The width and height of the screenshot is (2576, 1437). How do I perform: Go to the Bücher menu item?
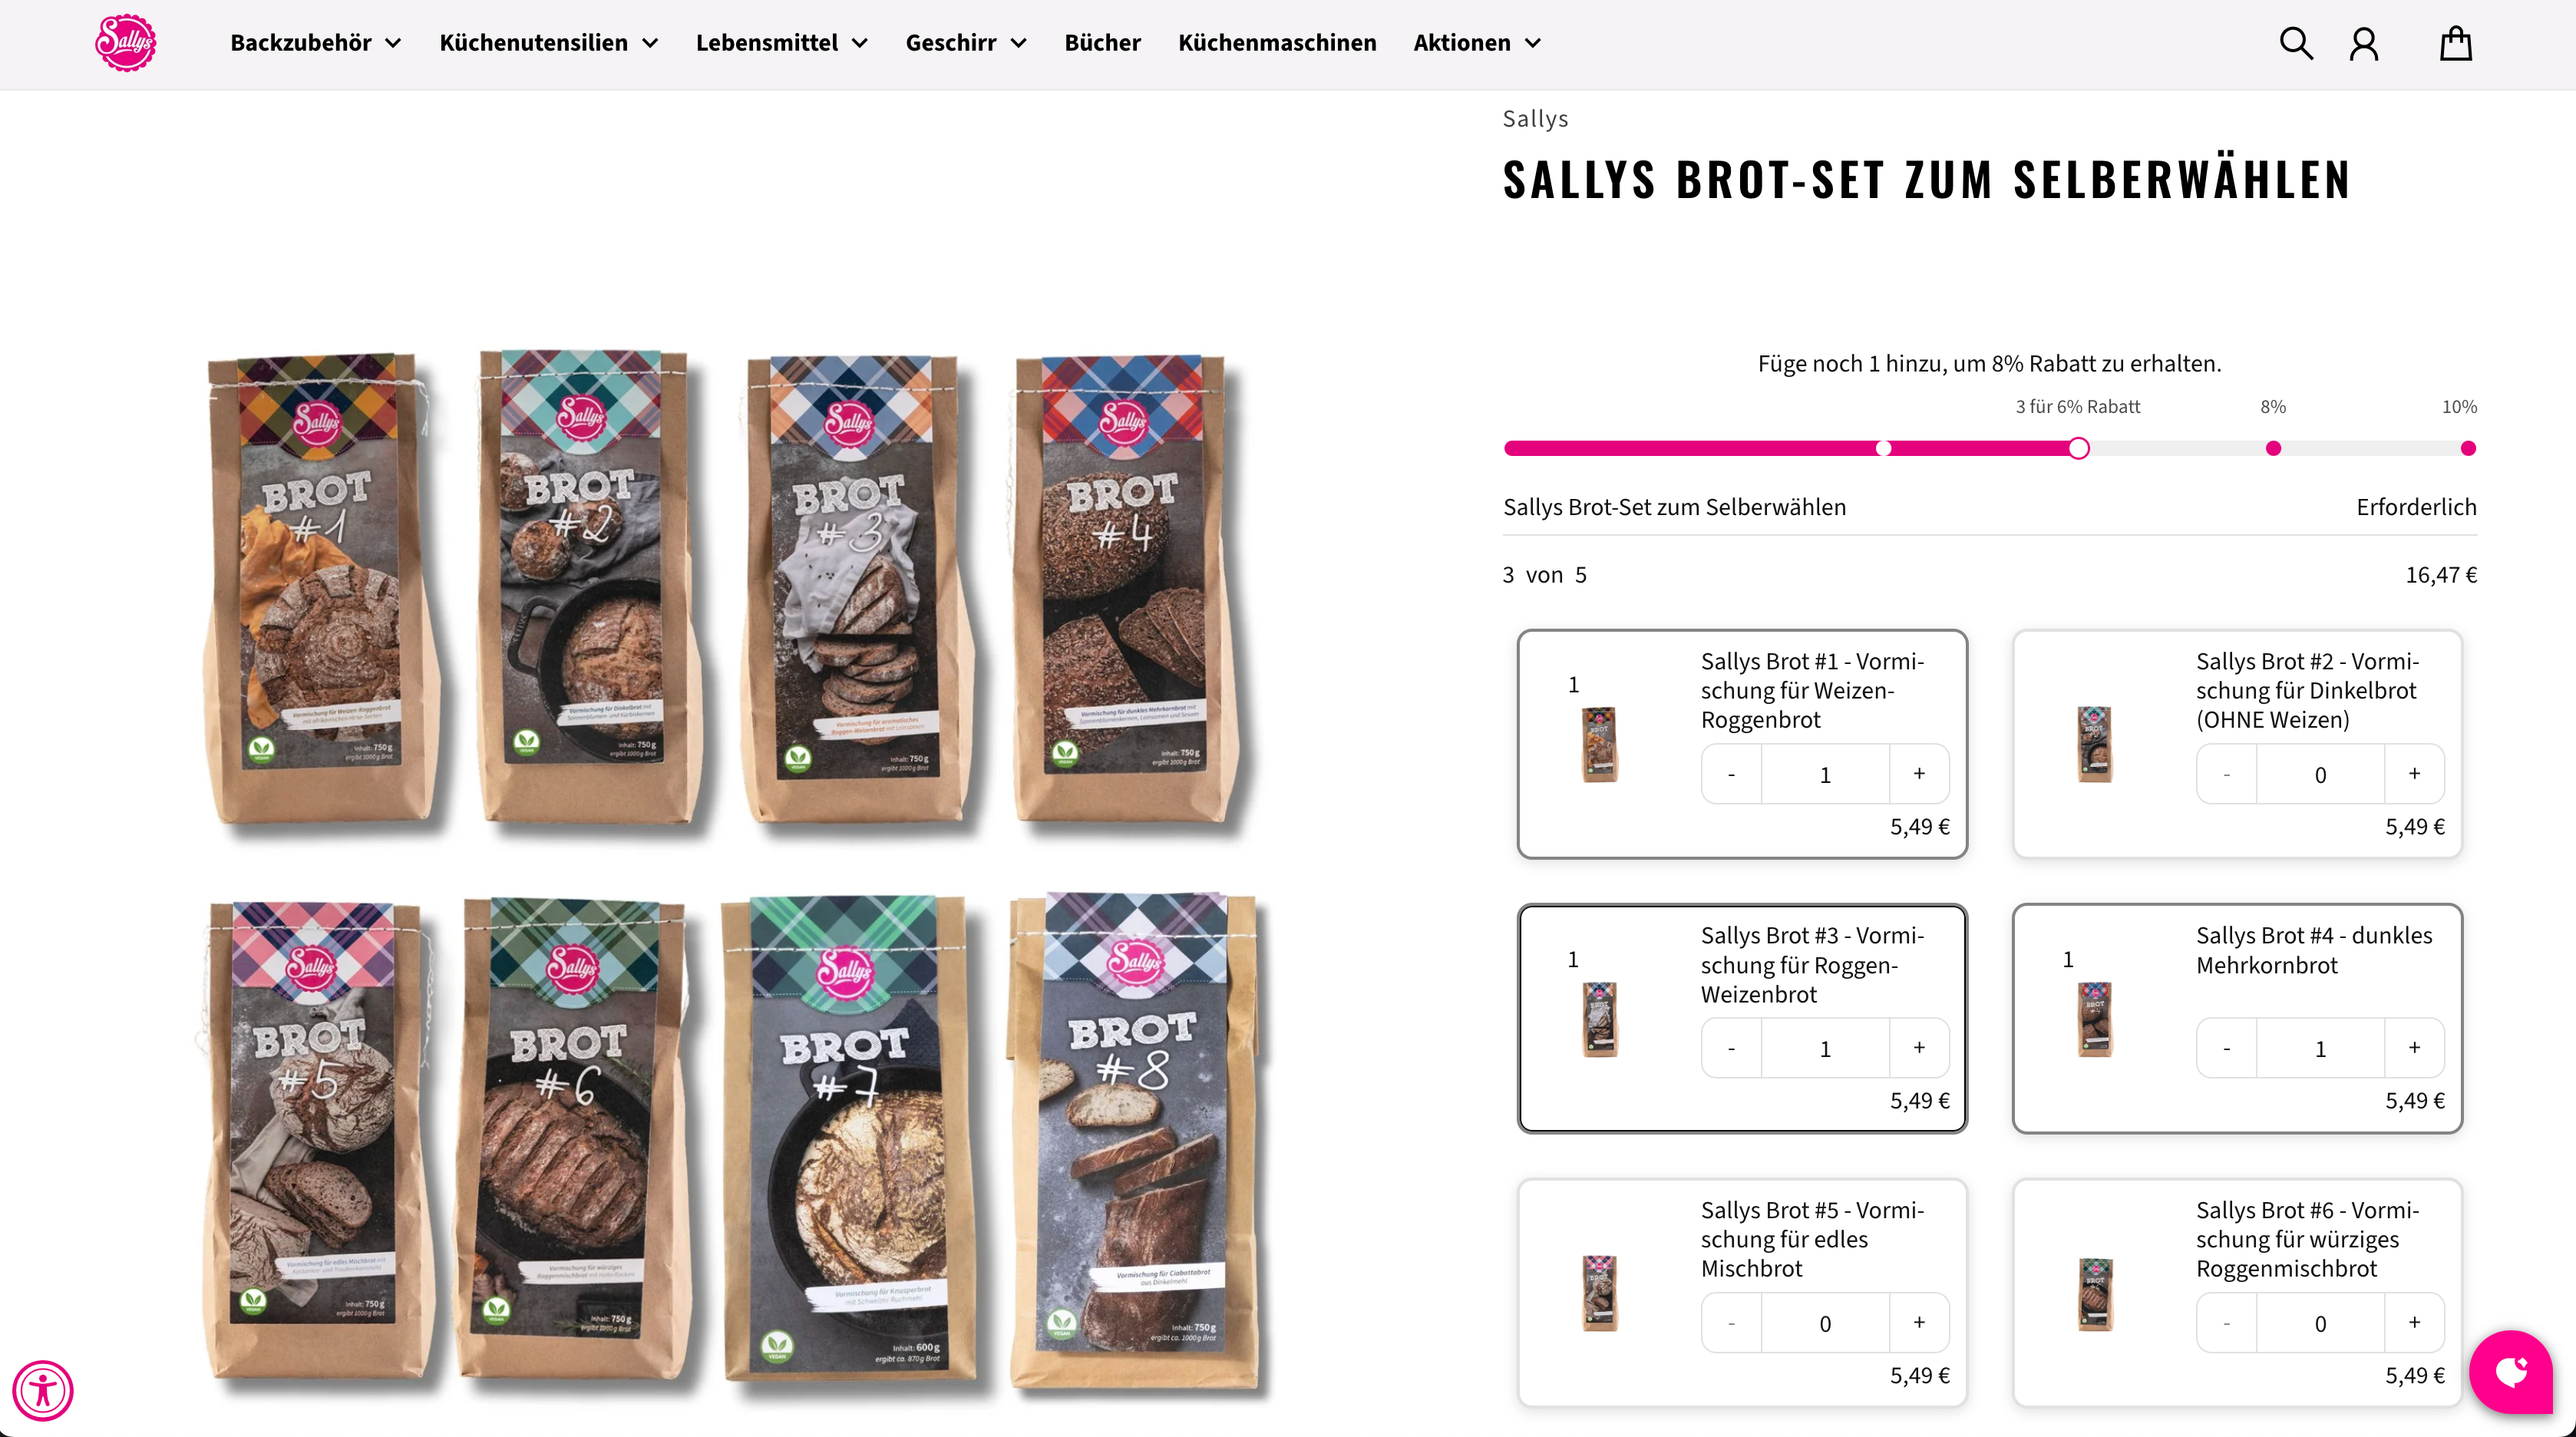(x=1102, y=43)
